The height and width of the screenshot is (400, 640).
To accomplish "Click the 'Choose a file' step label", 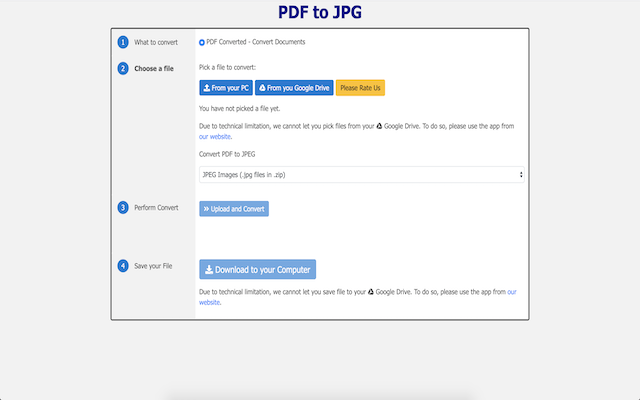I will pos(154,69).
